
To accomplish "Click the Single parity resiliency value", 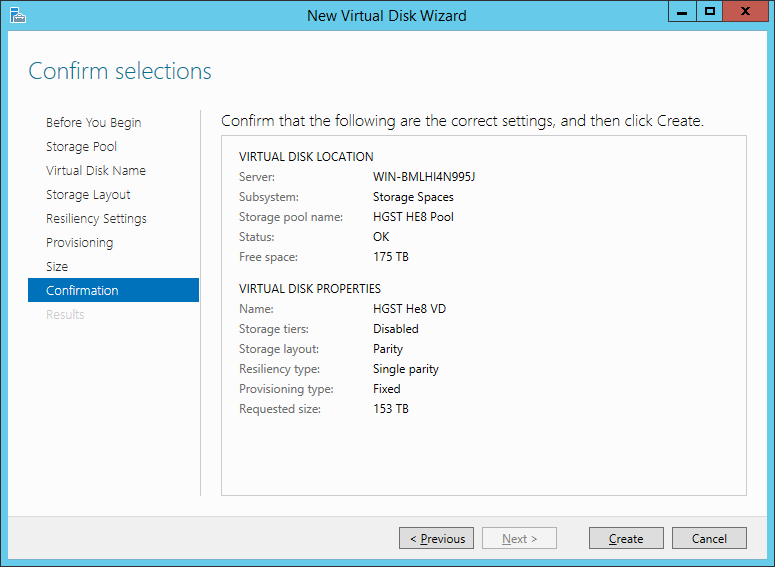I will [406, 369].
